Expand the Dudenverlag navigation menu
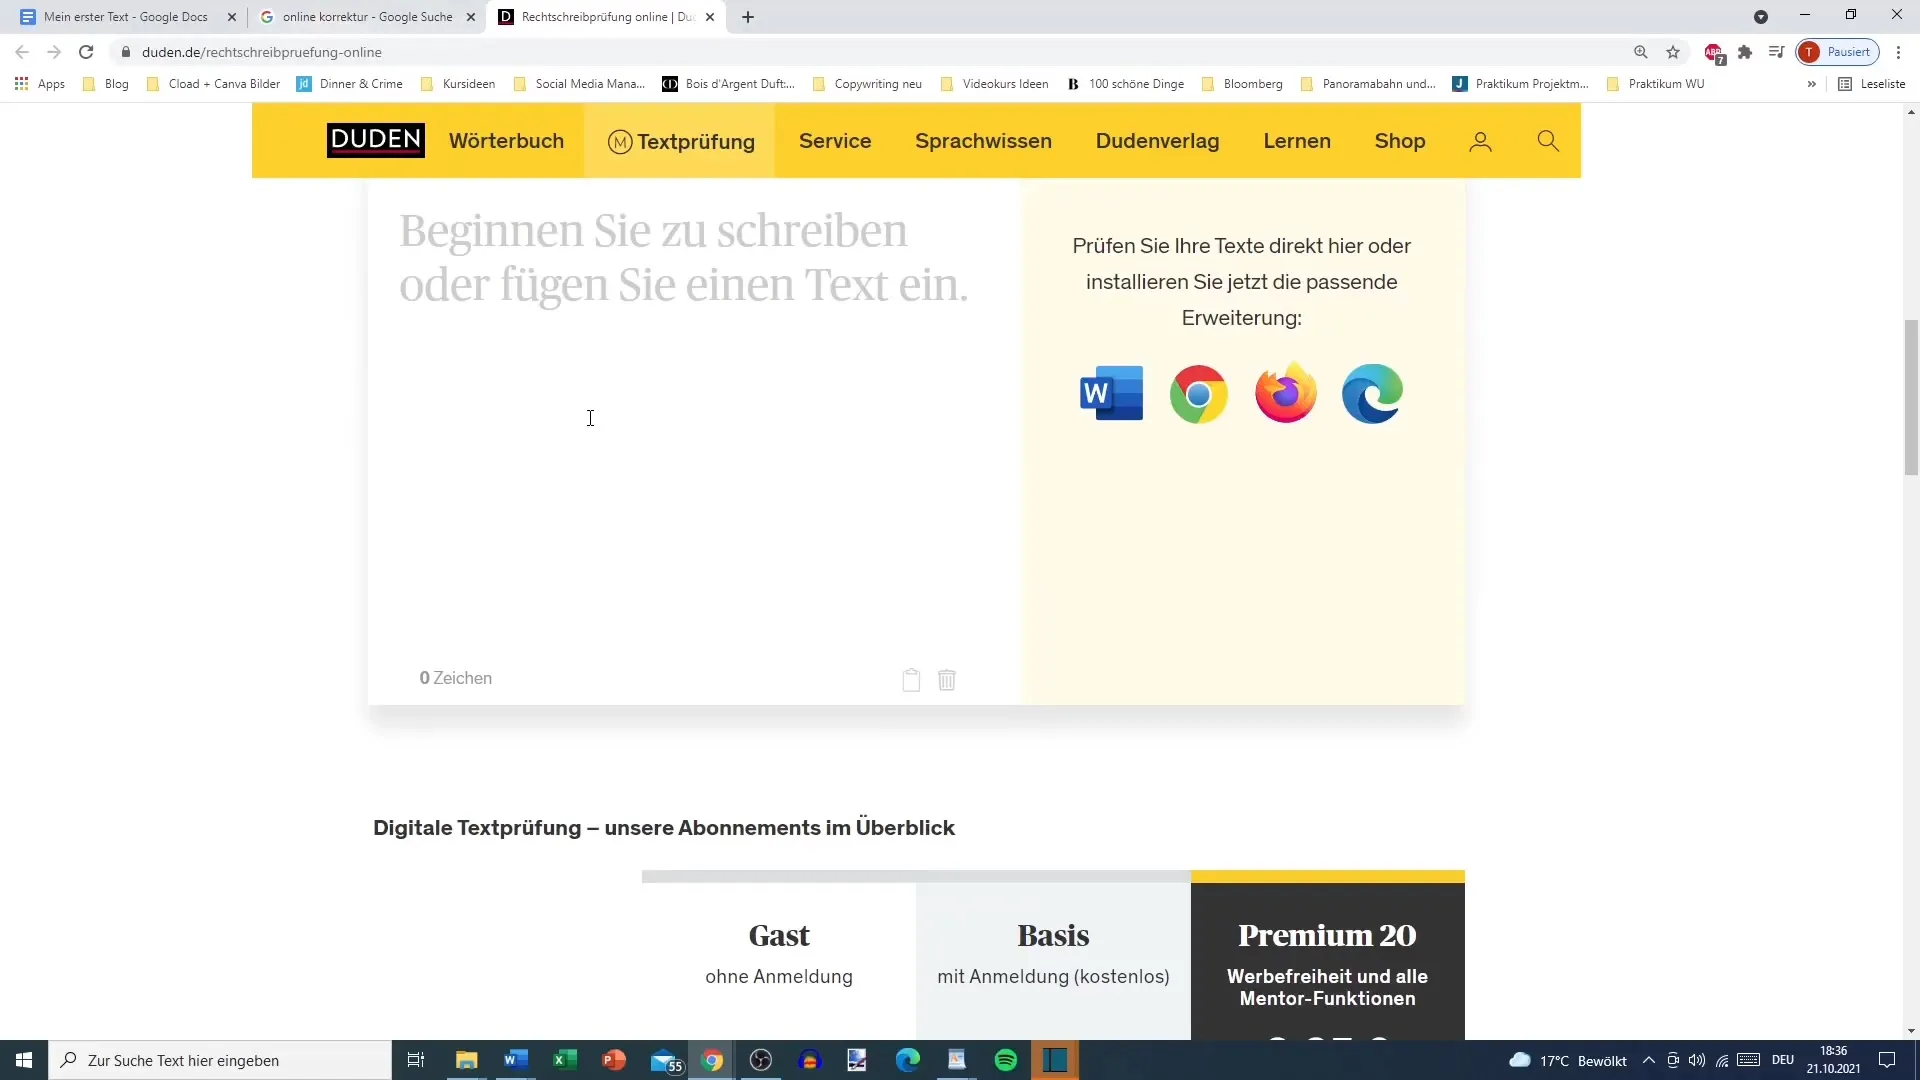 pyautogui.click(x=1158, y=141)
